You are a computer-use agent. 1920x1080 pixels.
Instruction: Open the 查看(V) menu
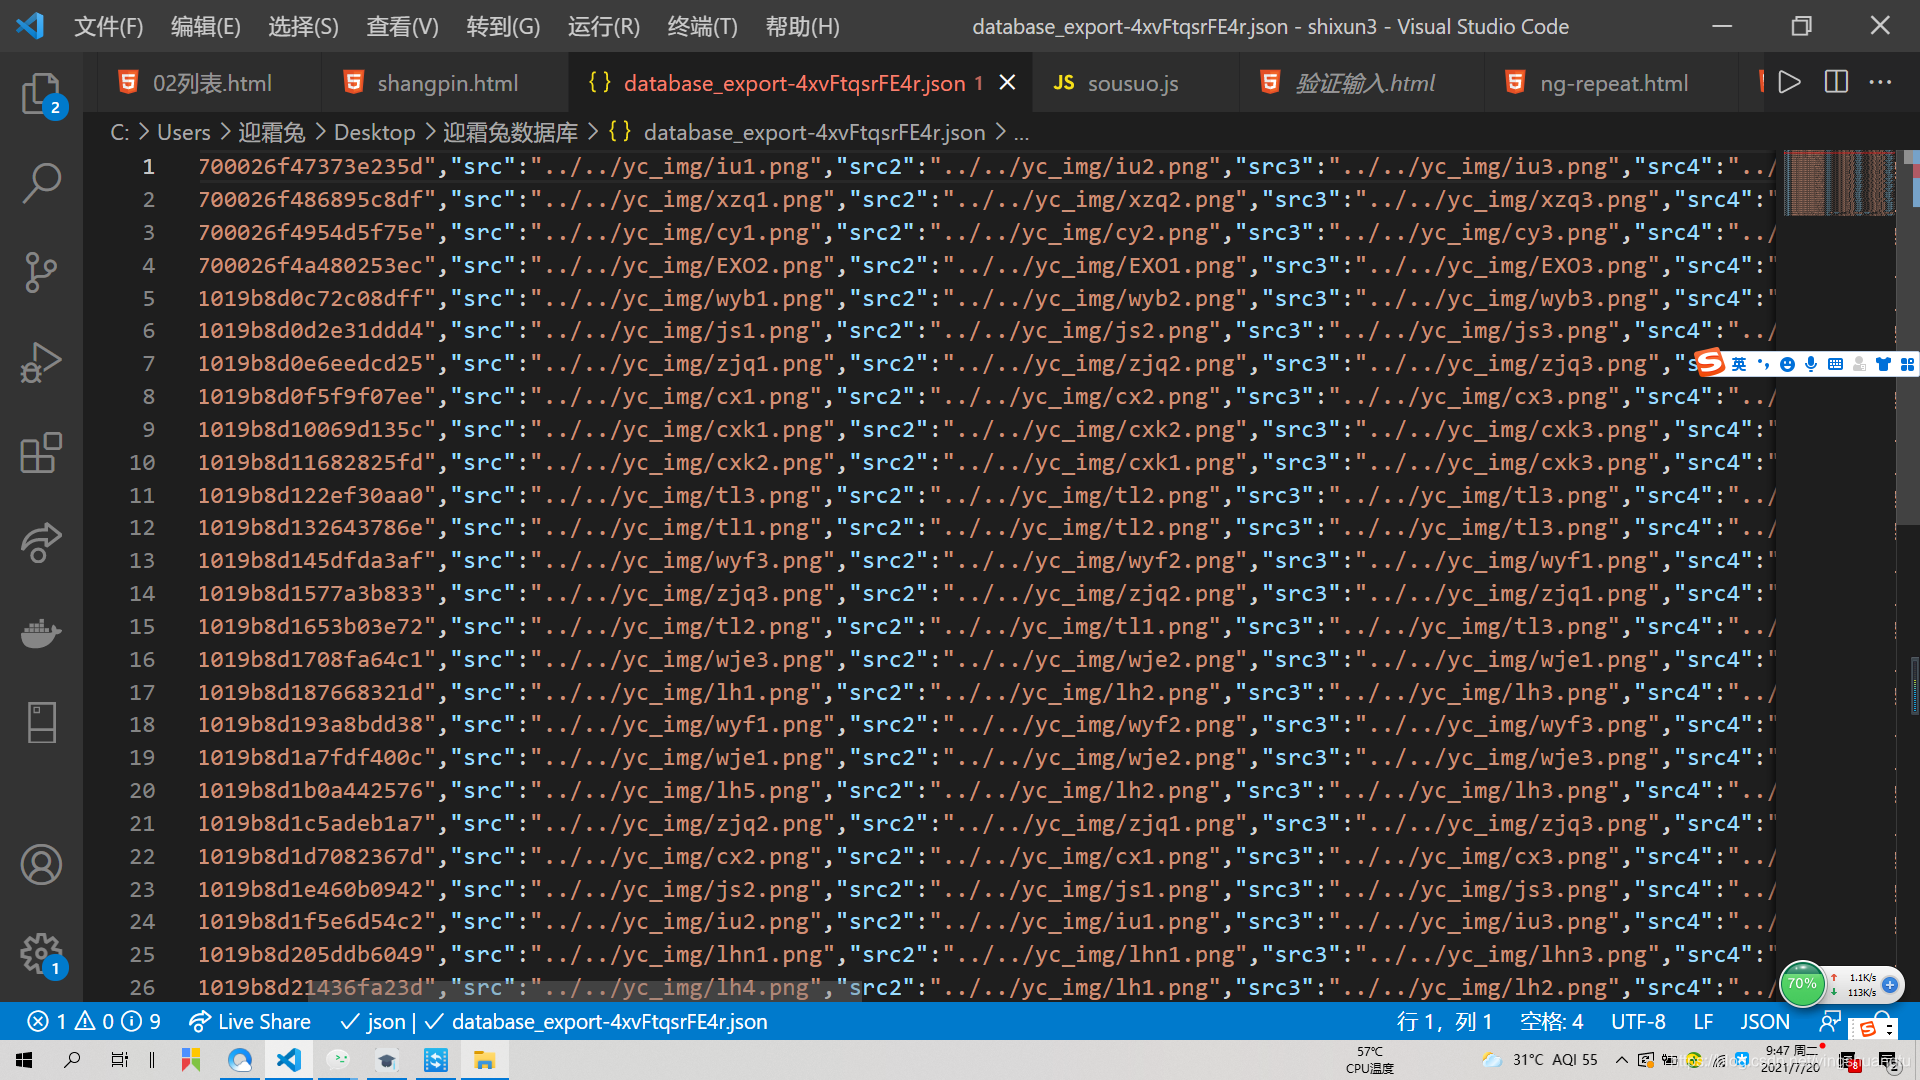click(402, 27)
